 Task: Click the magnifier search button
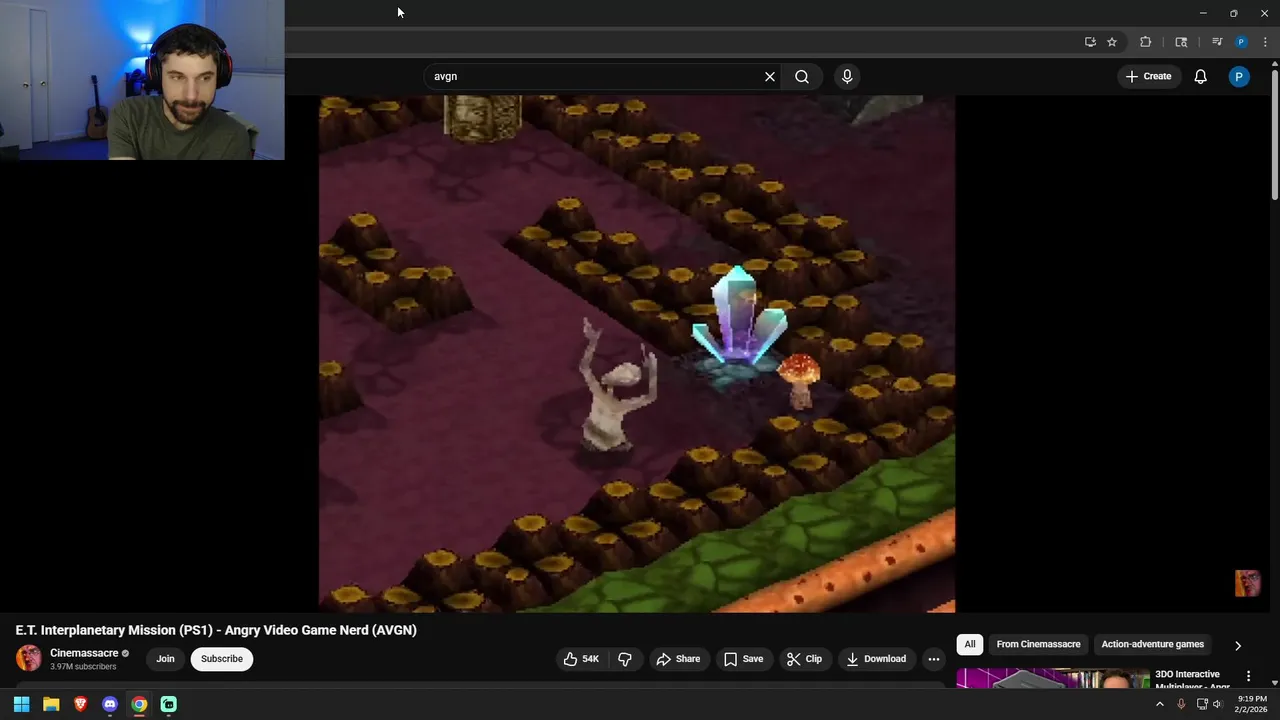tap(802, 76)
